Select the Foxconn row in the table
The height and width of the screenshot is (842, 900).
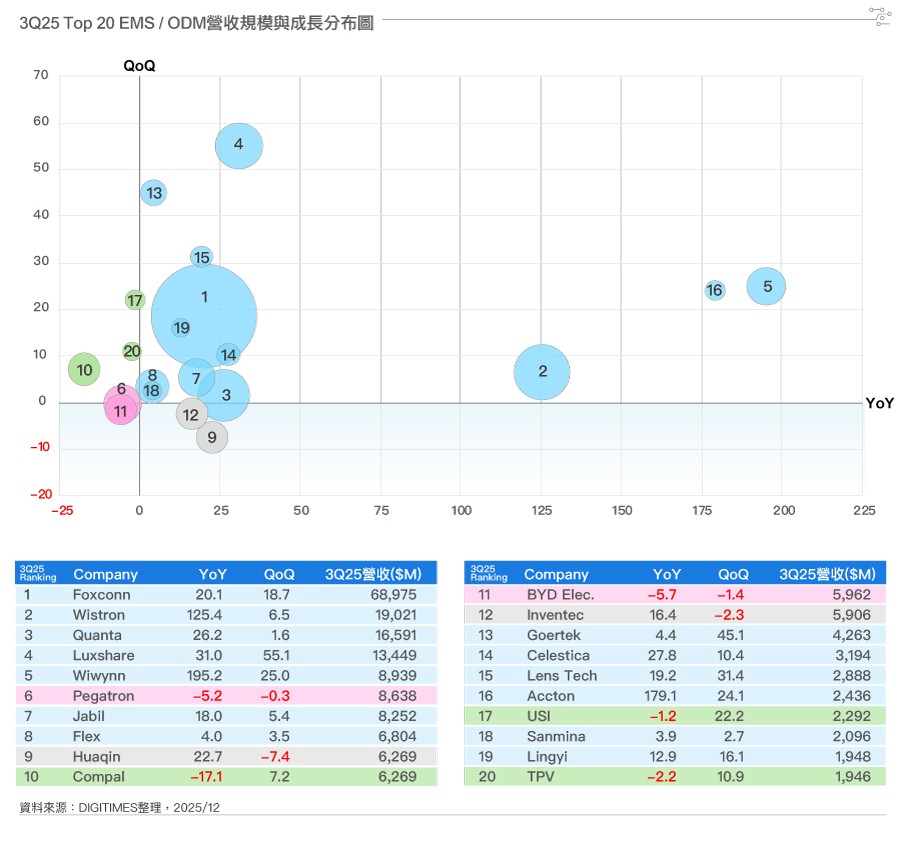point(226,595)
